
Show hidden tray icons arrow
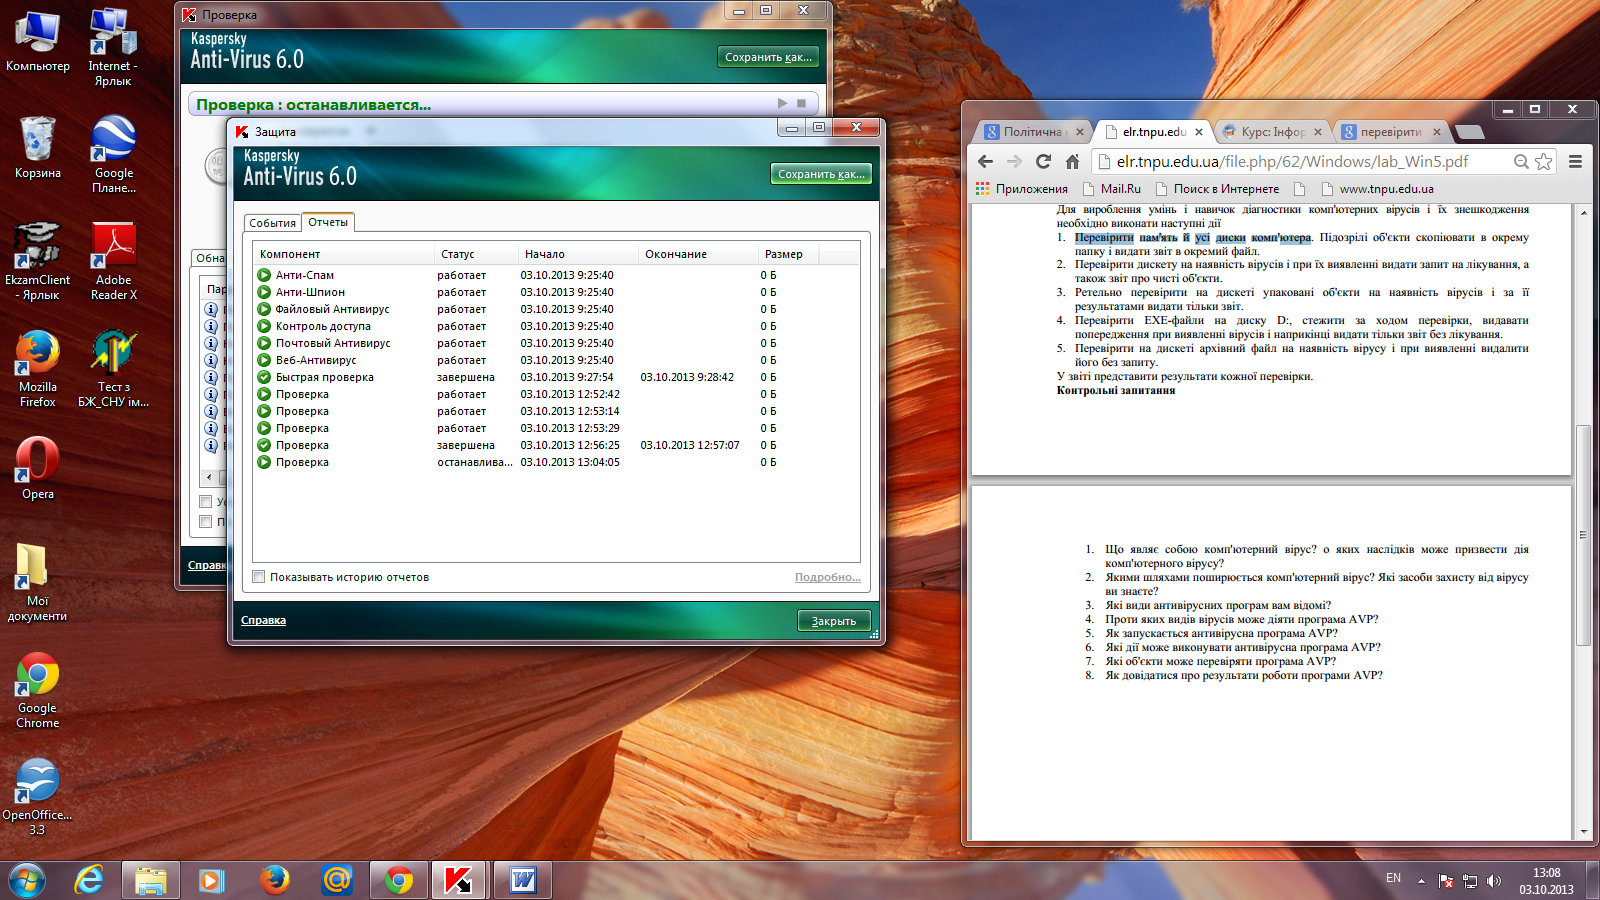click(1421, 881)
